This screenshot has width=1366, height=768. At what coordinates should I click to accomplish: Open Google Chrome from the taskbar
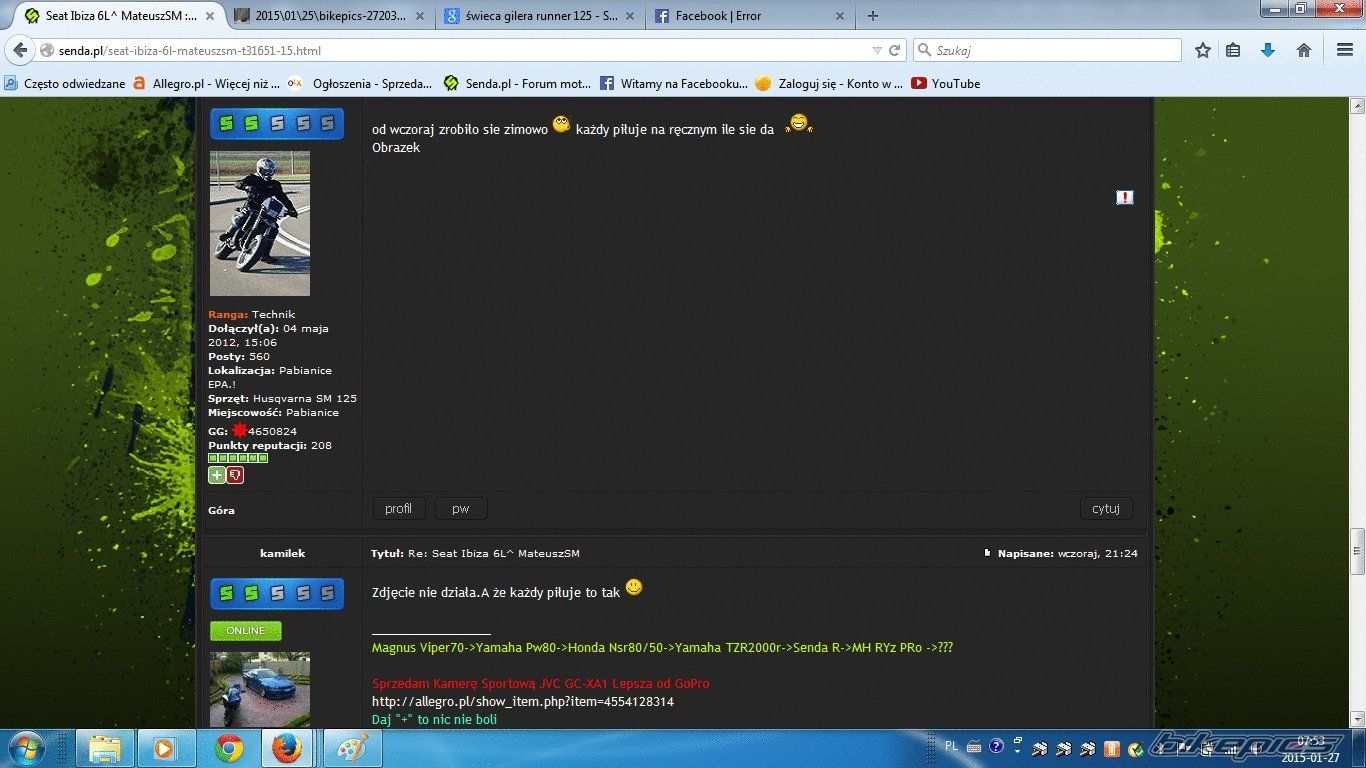229,748
